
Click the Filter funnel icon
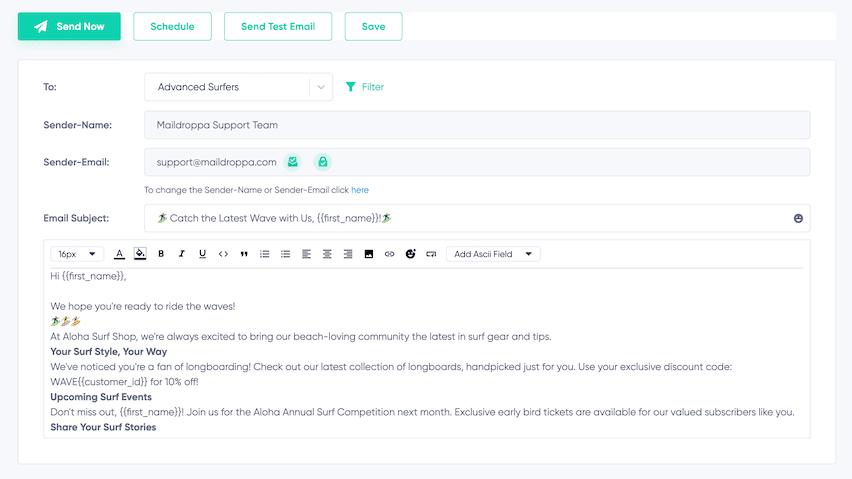coord(350,87)
